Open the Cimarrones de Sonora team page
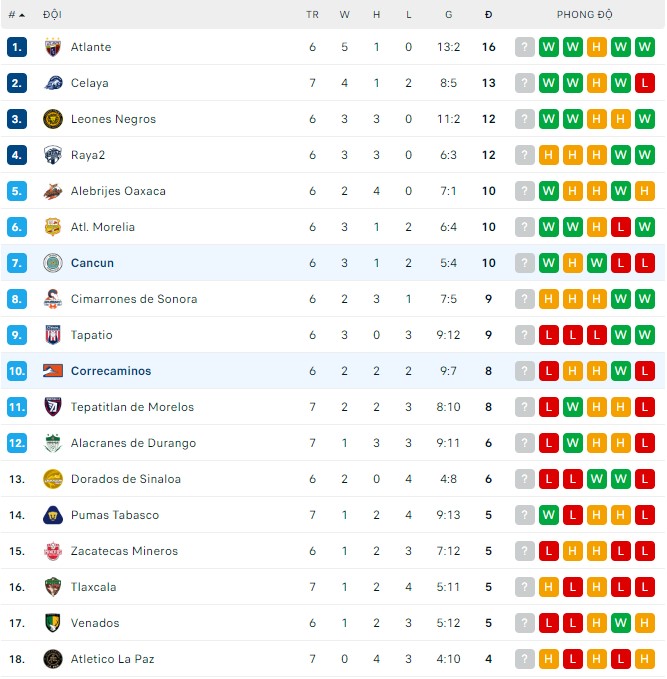This screenshot has width=667, height=679. point(134,299)
